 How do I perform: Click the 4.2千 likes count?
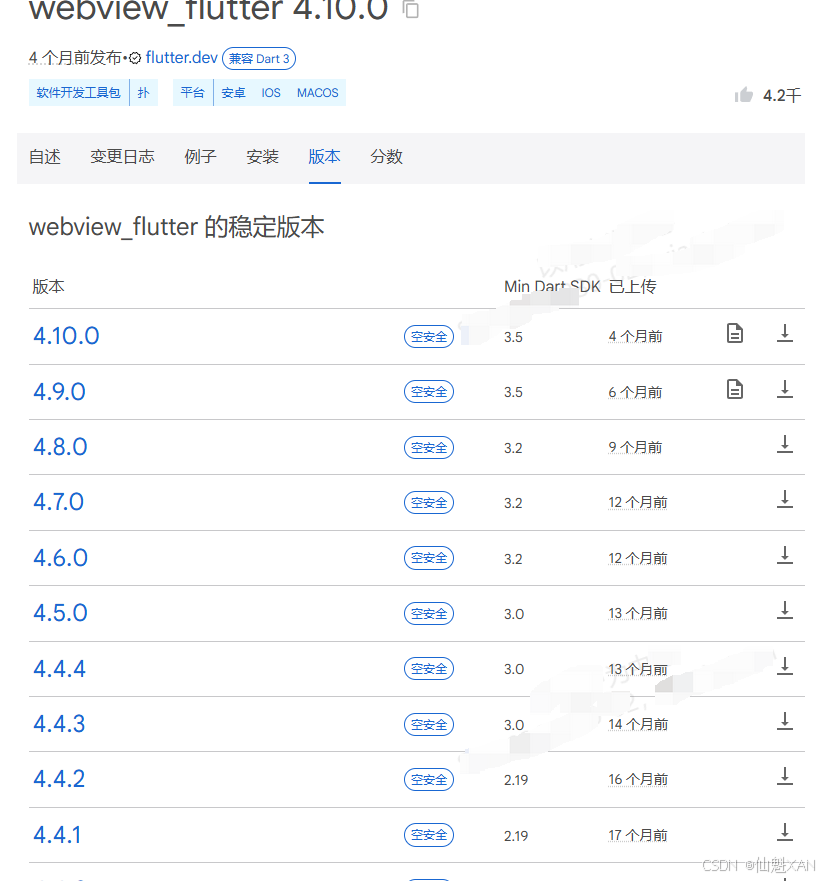(782, 96)
